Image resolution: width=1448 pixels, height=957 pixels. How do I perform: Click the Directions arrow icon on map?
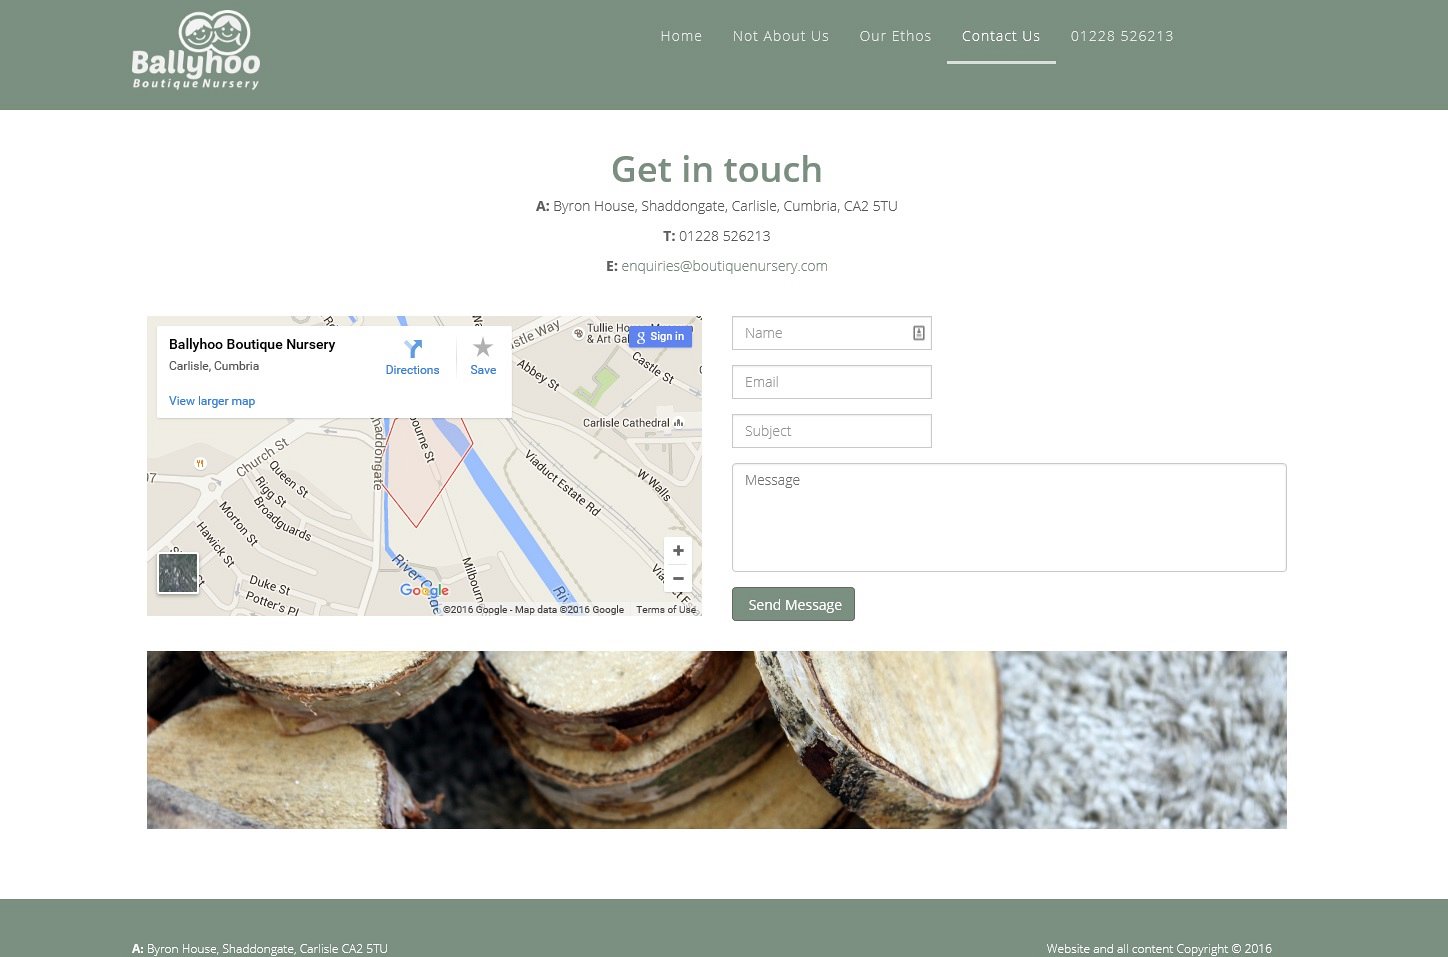[413, 348]
